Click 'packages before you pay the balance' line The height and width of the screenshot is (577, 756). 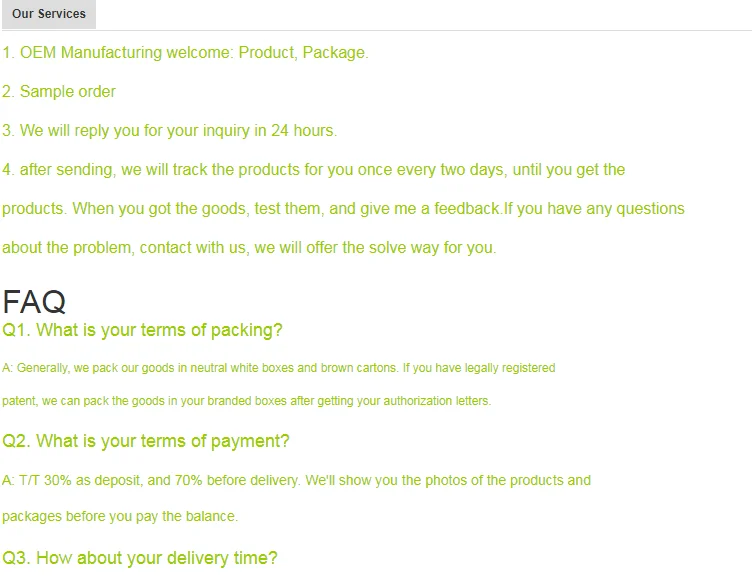click(x=120, y=517)
